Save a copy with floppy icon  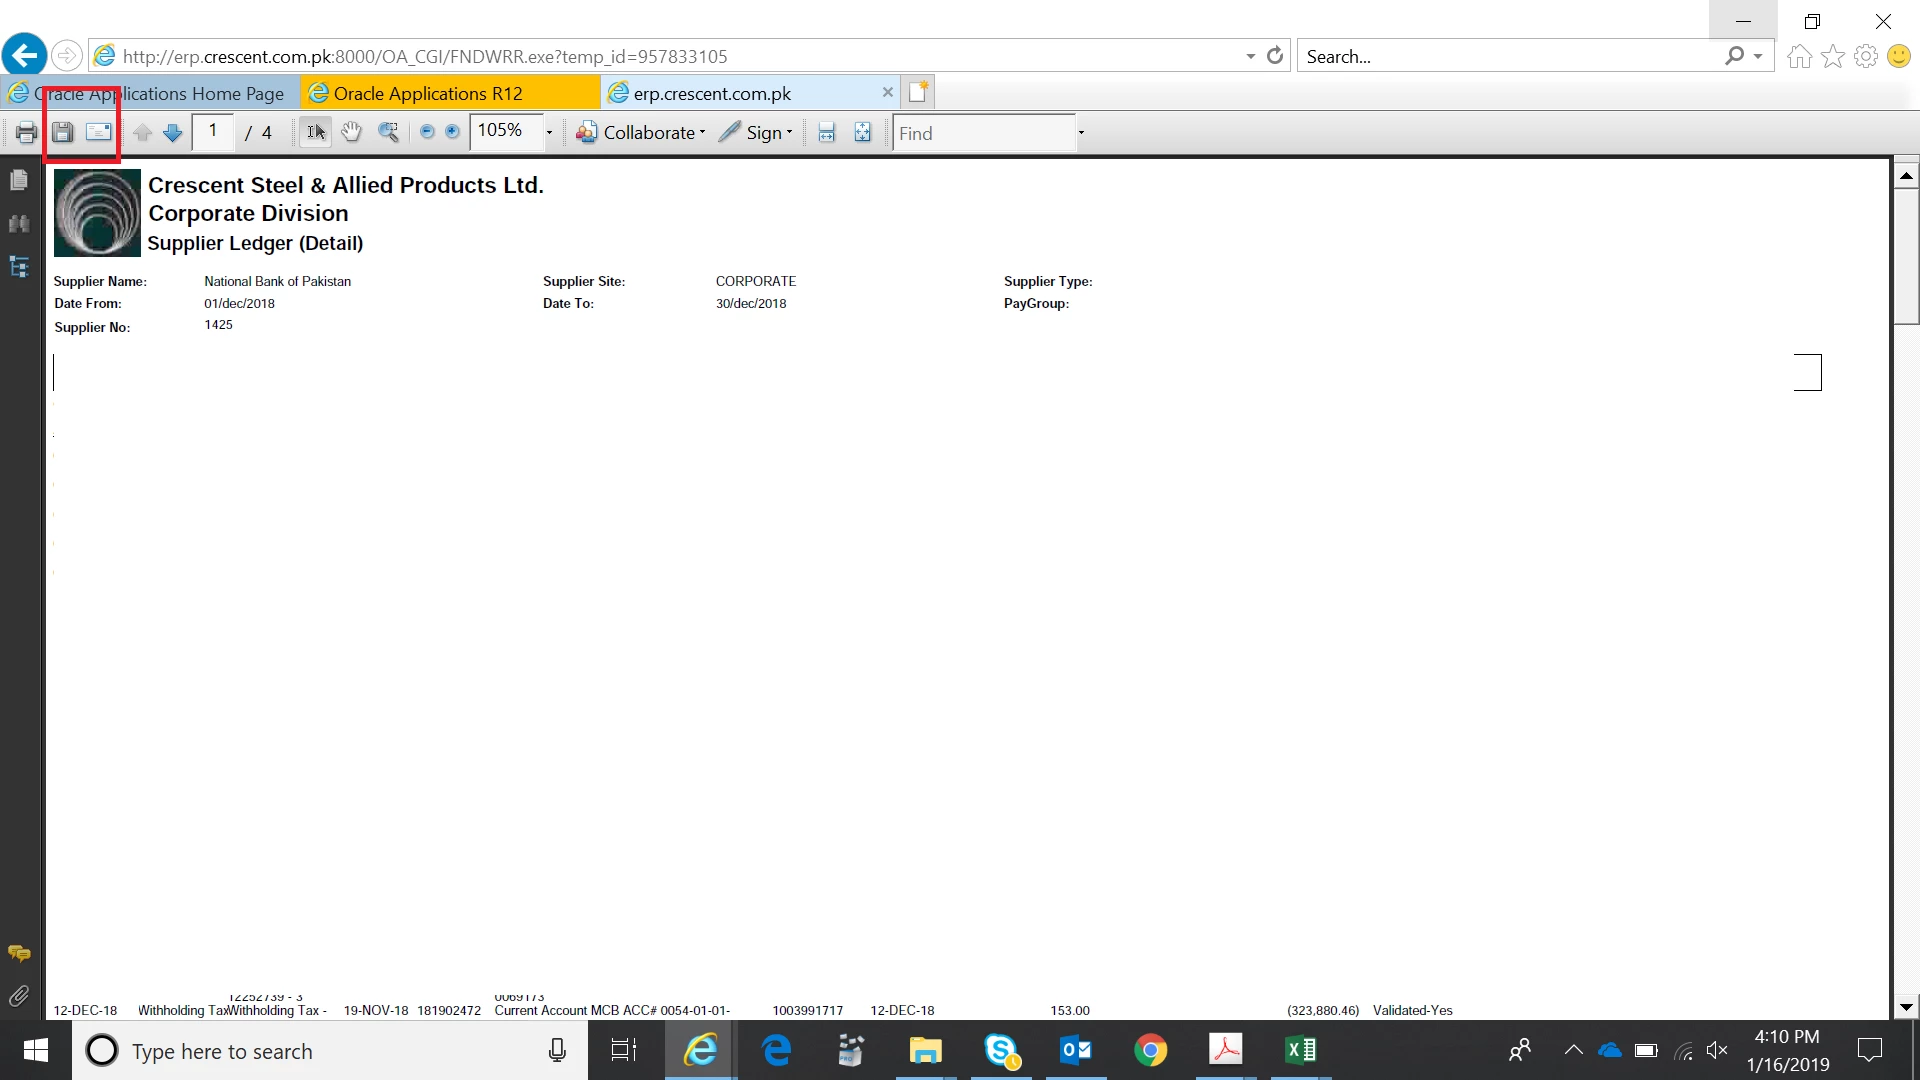[x=63, y=132]
